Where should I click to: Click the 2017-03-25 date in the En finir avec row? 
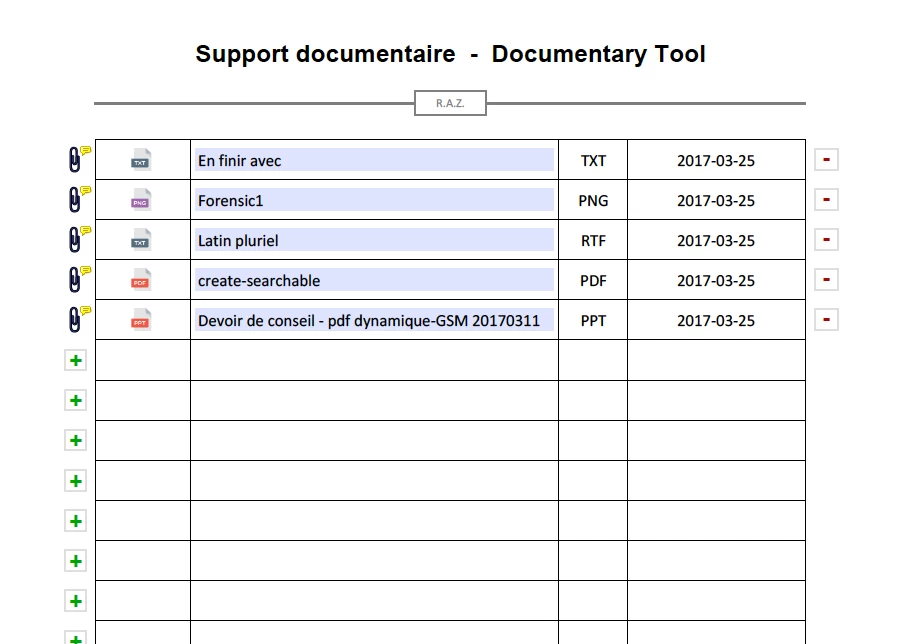pyautogui.click(x=715, y=160)
